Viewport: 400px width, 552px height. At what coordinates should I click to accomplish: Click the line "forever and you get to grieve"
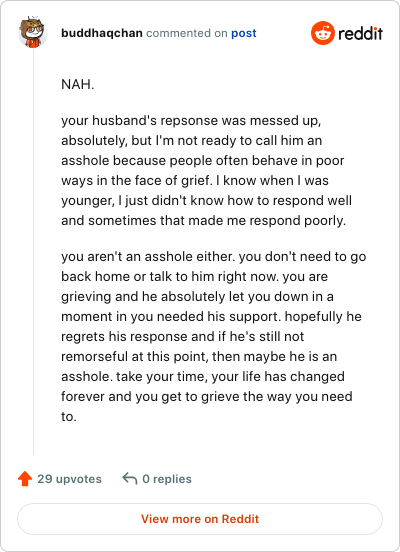pos(207,397)
